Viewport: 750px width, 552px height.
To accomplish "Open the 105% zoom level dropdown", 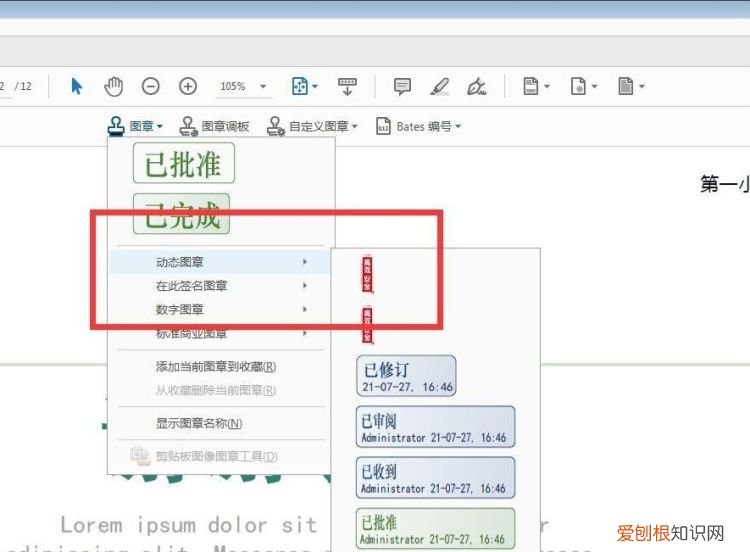I will pos(263,87).
